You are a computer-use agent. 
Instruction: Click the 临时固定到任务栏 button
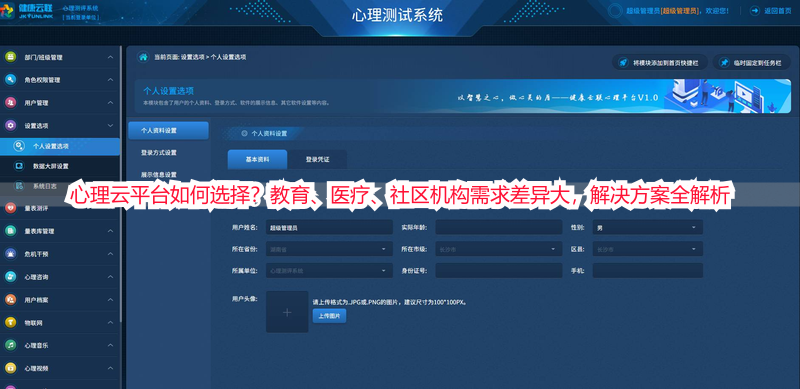coord(752,63)
